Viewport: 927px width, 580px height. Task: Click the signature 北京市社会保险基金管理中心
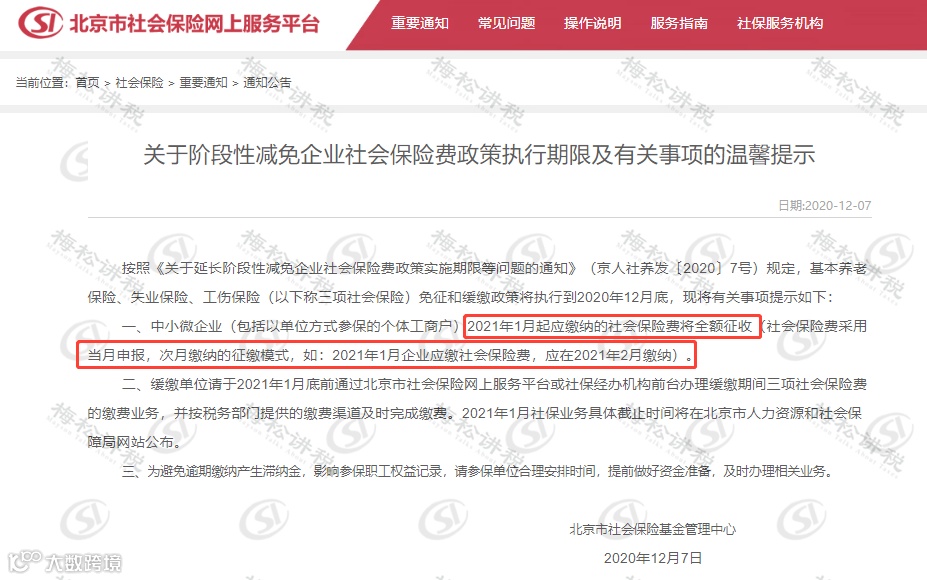[653, 529]
